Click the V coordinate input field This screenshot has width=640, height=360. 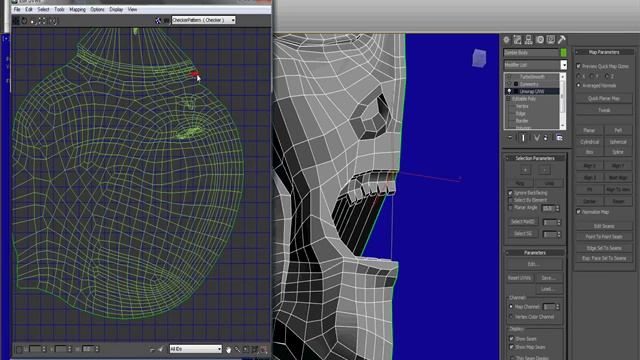(61, 349)
